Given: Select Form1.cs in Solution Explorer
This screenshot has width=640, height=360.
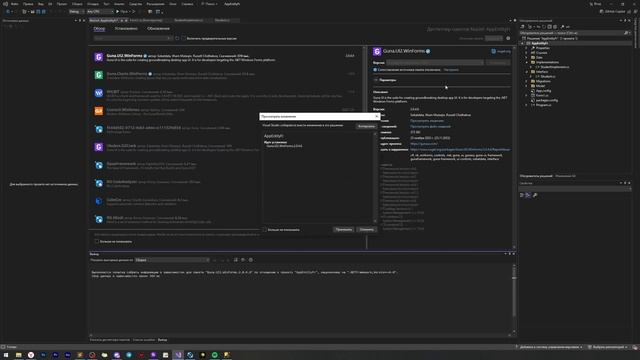Looking at the screenshot, I should click(542, 96).
